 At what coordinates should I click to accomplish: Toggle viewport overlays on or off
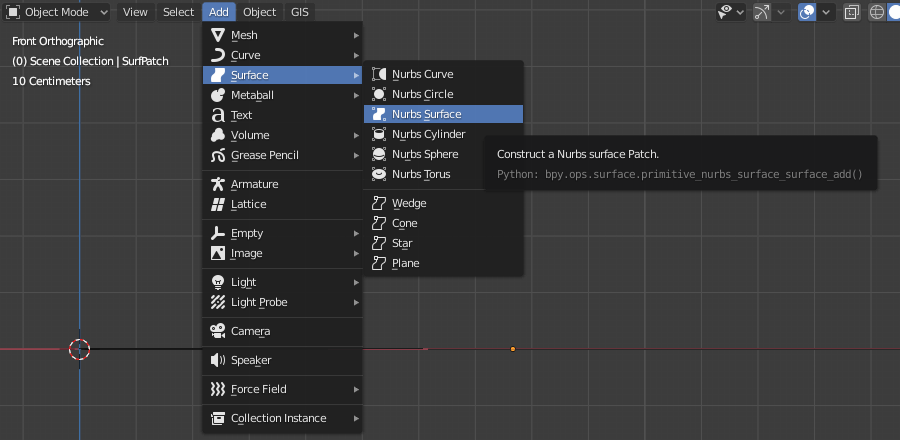(x=806, y=12)
